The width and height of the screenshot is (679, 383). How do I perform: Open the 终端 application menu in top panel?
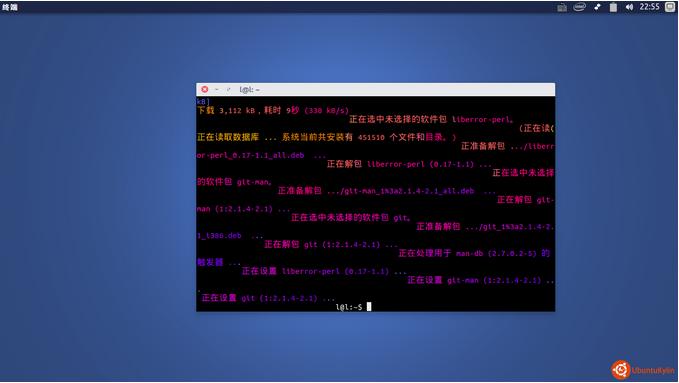[x=10, y=7]
